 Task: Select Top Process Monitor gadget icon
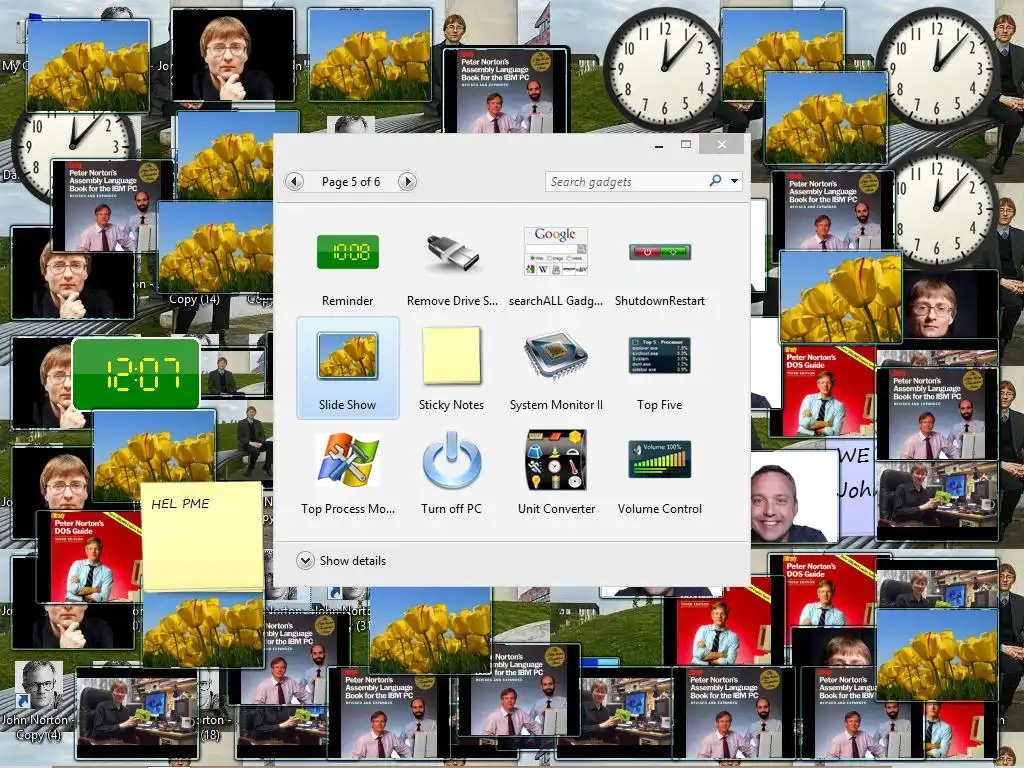tap(347, 459)
